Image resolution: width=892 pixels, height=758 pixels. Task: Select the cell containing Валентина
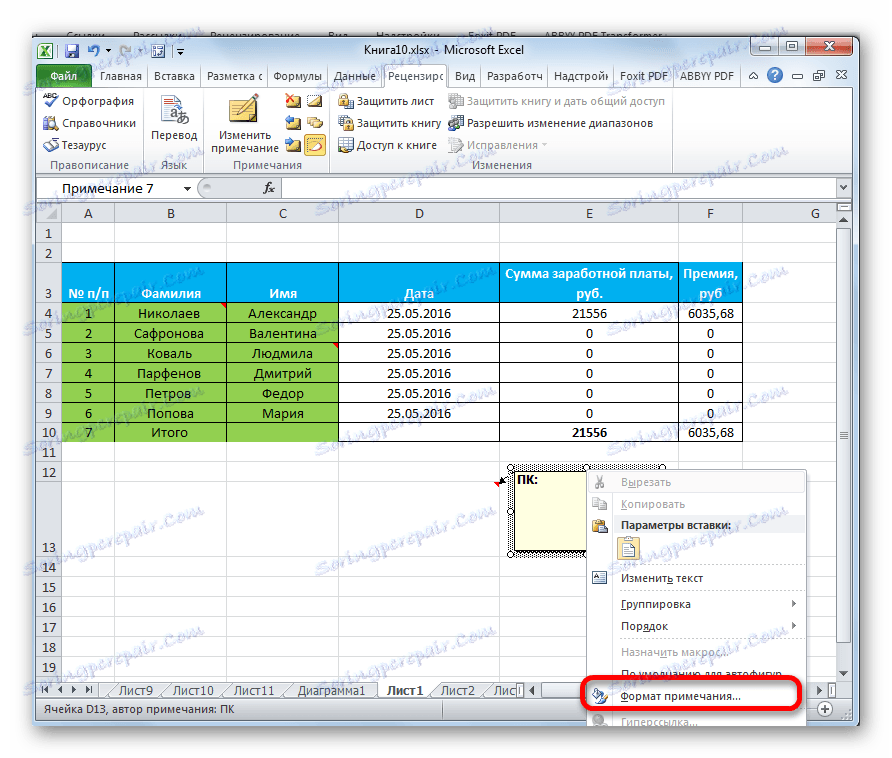283,333
